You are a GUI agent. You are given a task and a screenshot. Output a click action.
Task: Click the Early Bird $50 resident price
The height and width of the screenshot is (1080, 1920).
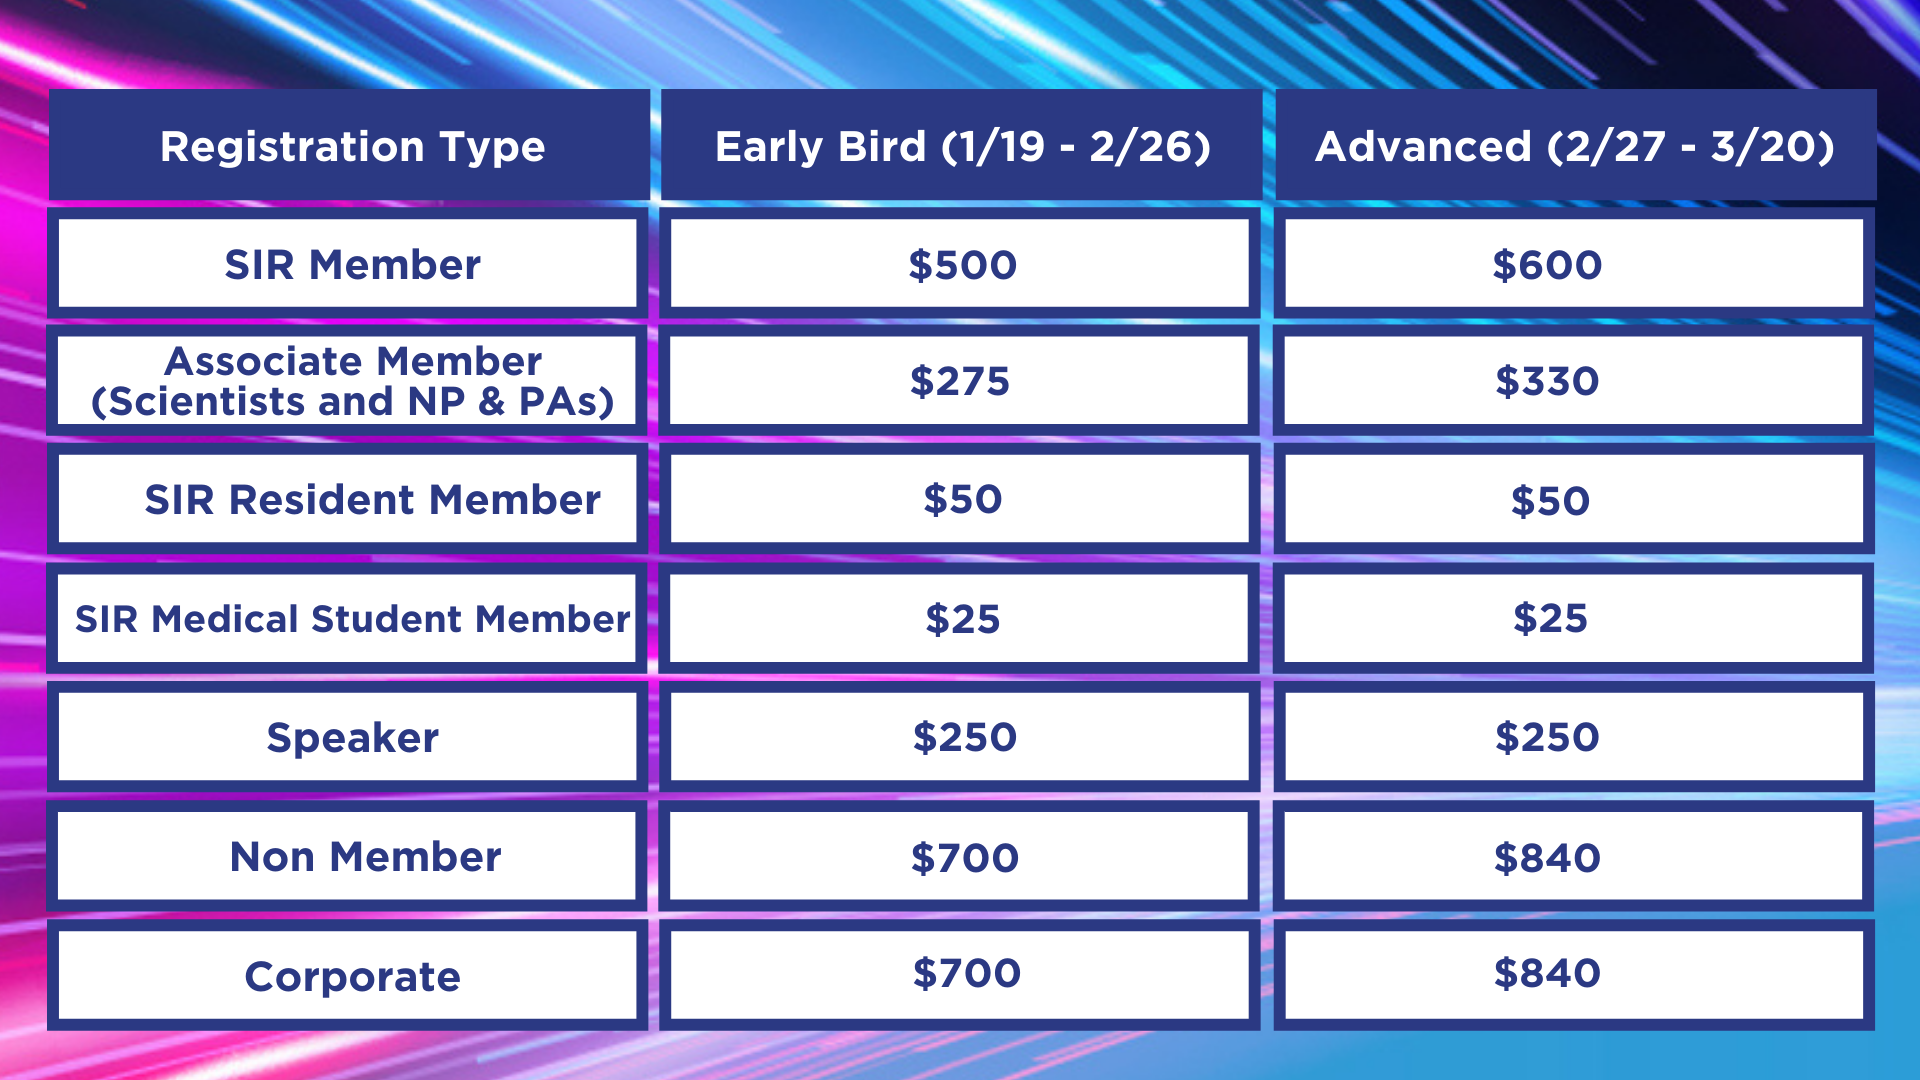pos(960,499)
